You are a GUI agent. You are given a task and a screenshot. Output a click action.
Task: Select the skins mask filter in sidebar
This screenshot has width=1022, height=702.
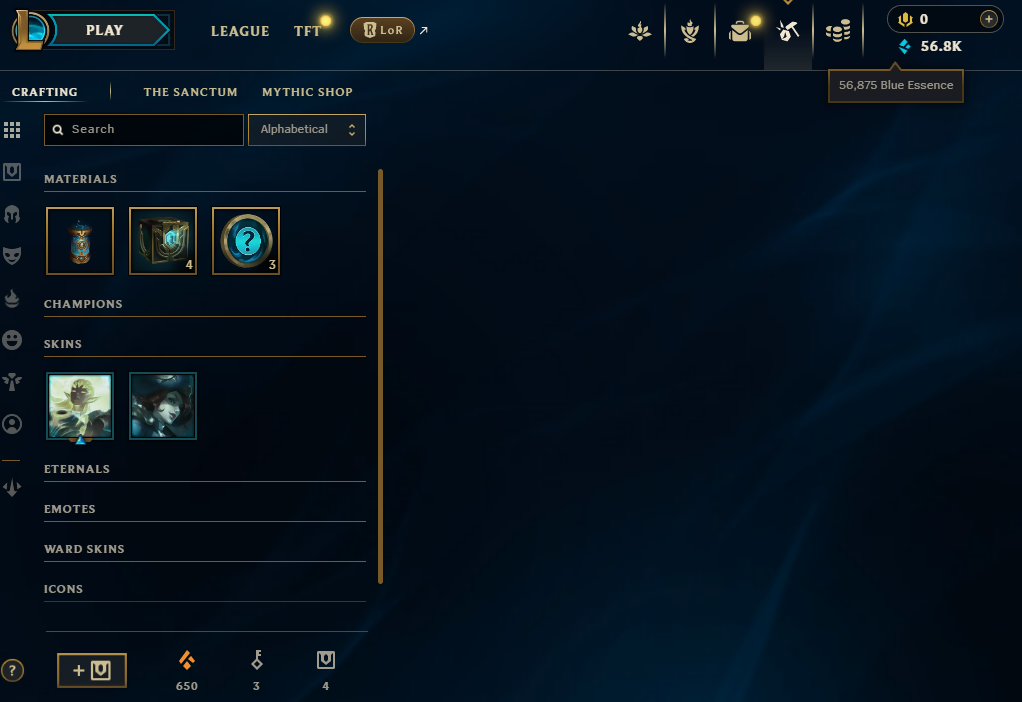point(12,256)
